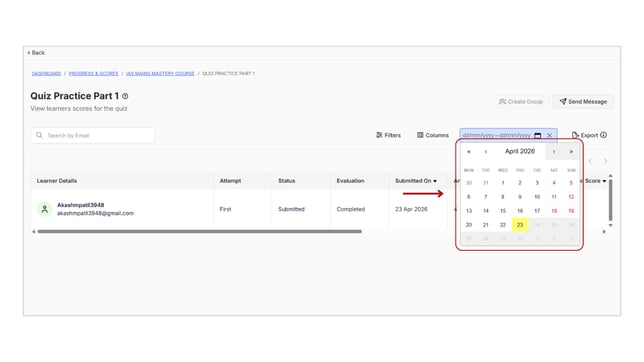Viewport: 644px width, 362px height.
Task: Choose April 21 in the calendar
Action: pos(486,225)
